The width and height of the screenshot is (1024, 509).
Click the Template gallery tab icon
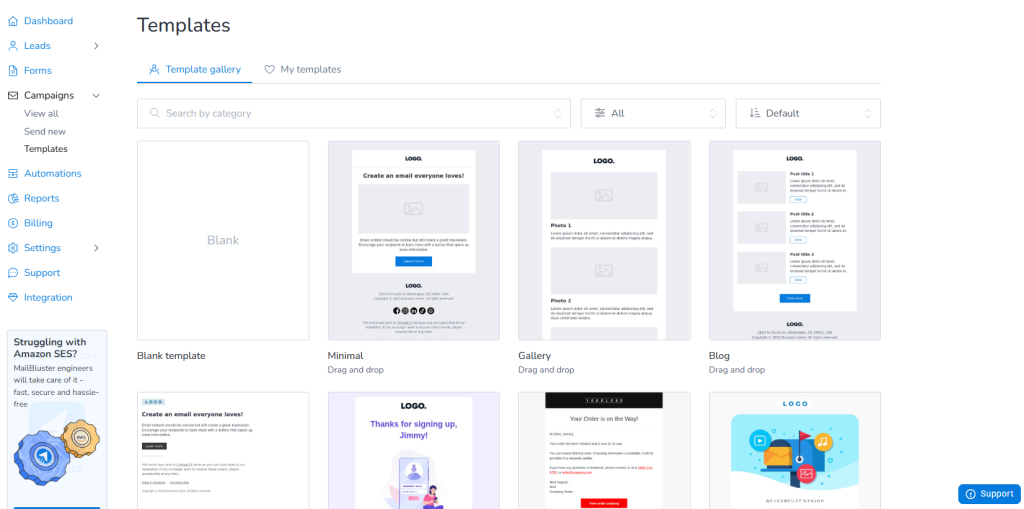(x=155, y=69)
